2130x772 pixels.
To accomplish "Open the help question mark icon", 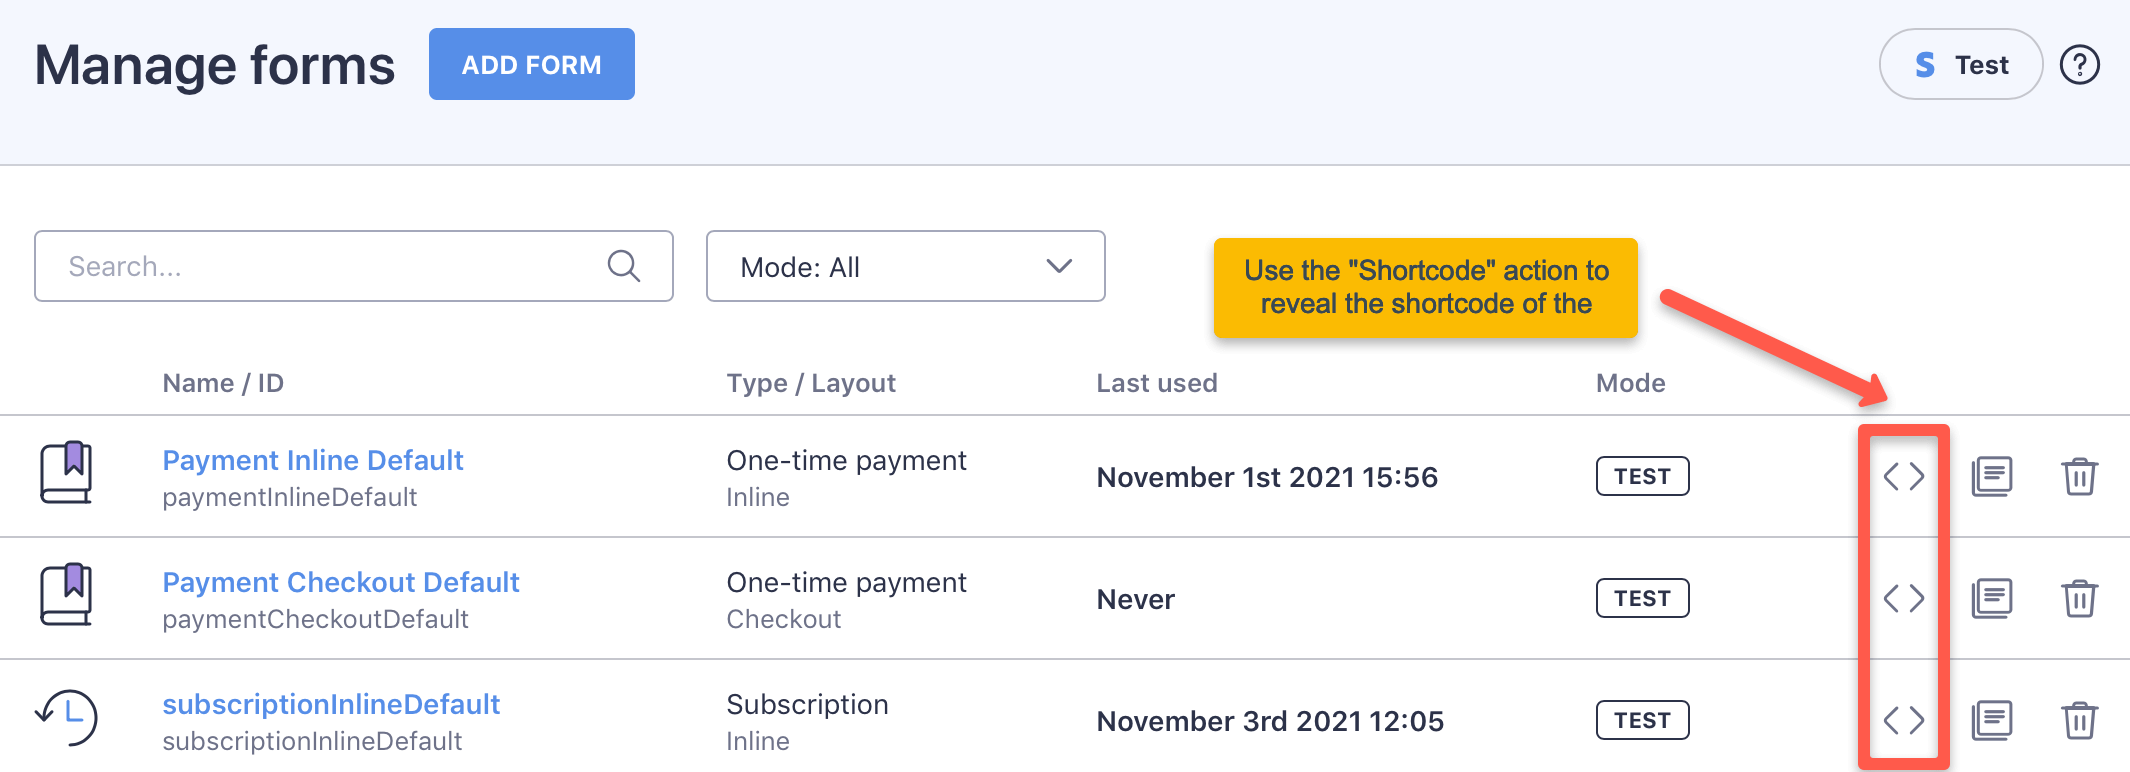I will click(x=2080, y=64).
